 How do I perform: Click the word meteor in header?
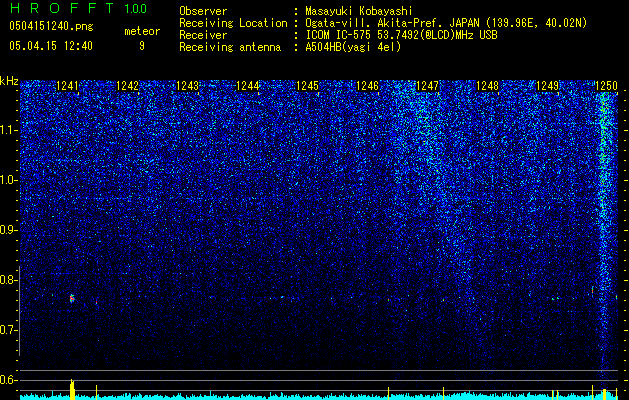click(x=142, y=31)
